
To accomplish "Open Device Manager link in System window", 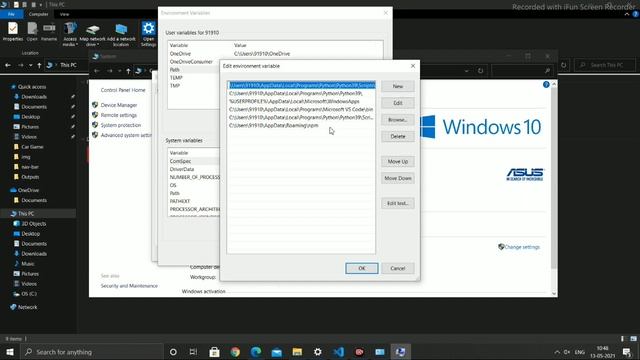I will point(119,105).
